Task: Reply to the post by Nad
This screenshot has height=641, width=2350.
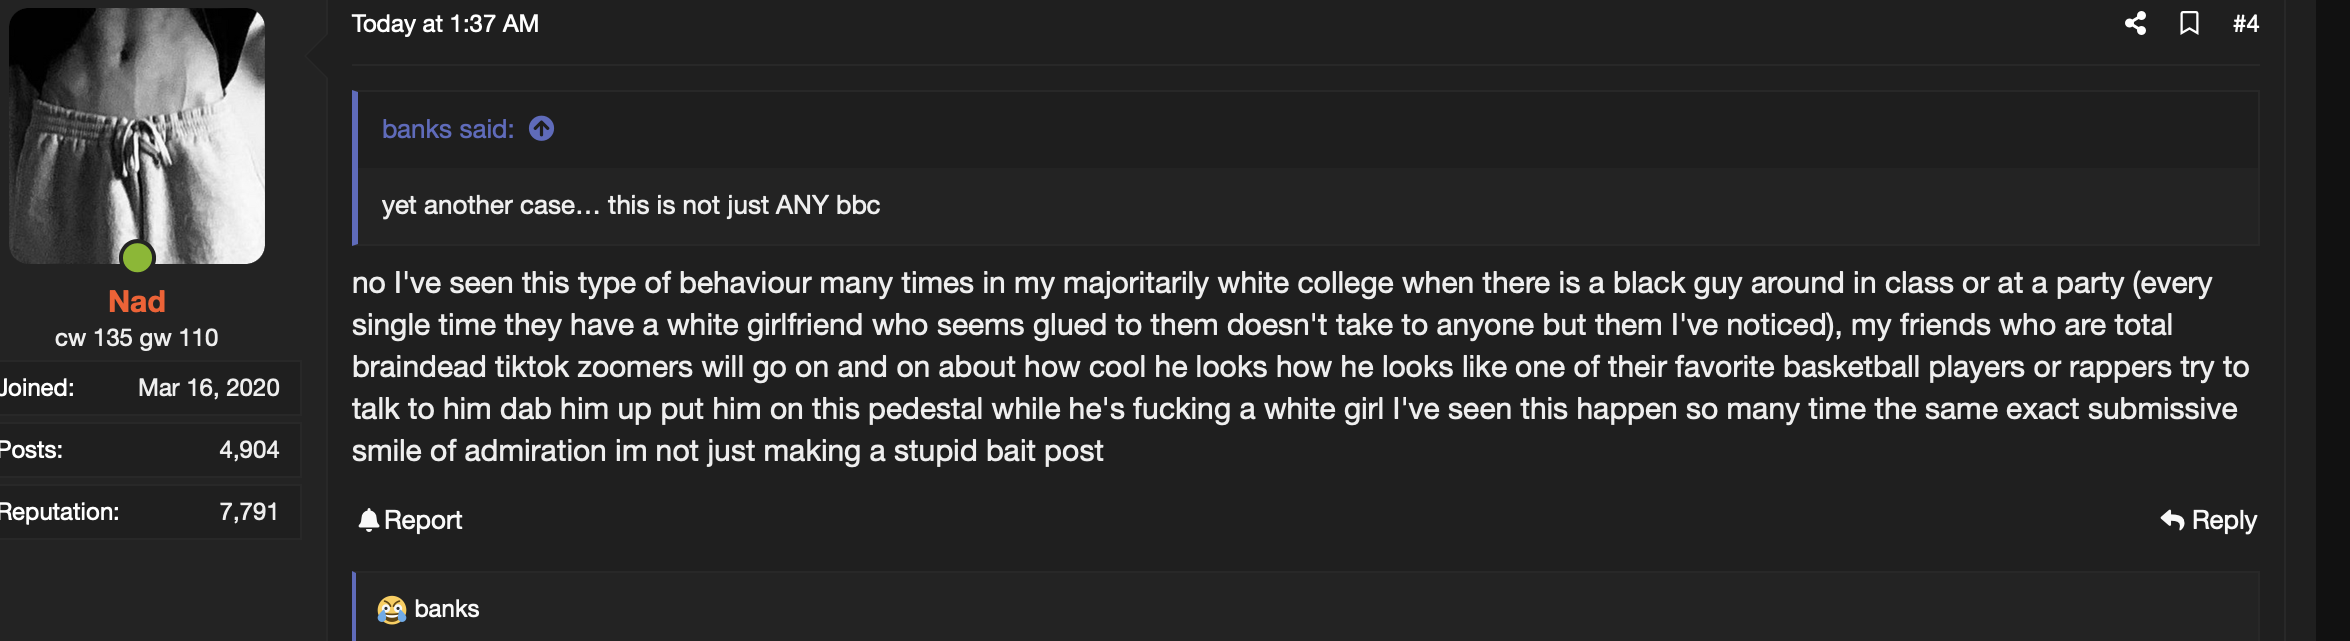Action: [2208, 520]
